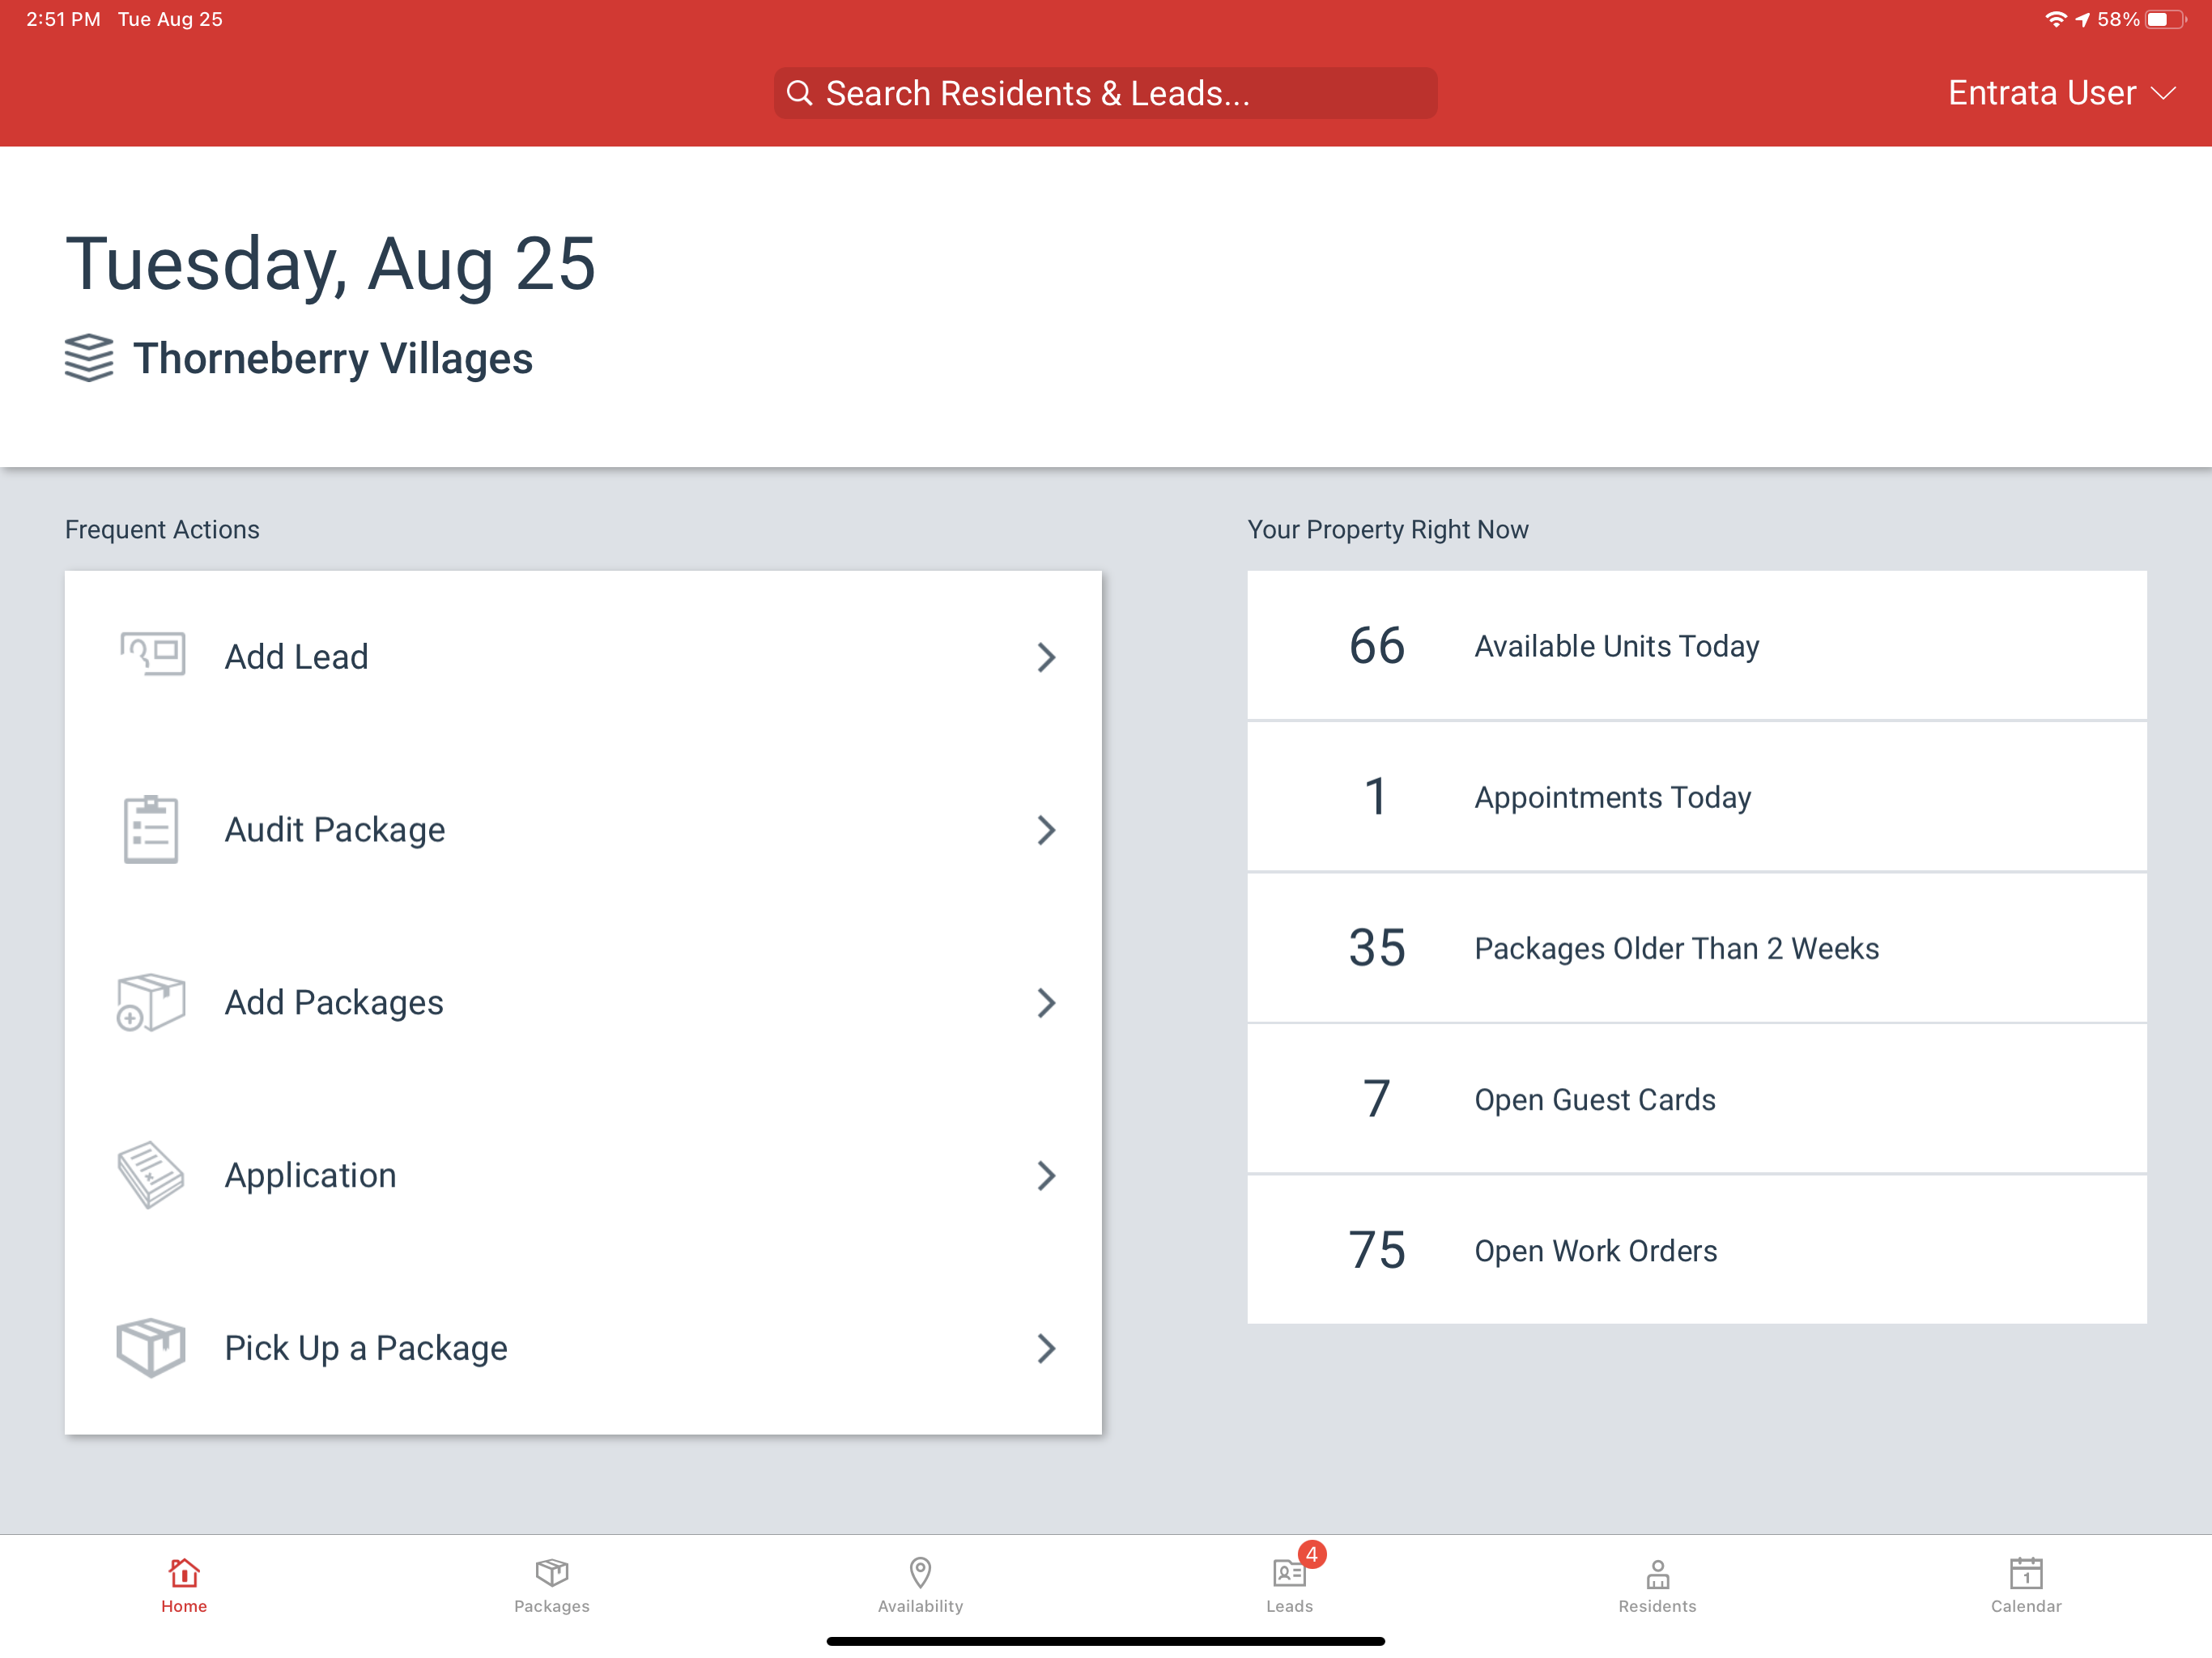Open Packages Older Than 2 Weeks stat
Screen dimensions: 2212x1658
pos(1697,948)
